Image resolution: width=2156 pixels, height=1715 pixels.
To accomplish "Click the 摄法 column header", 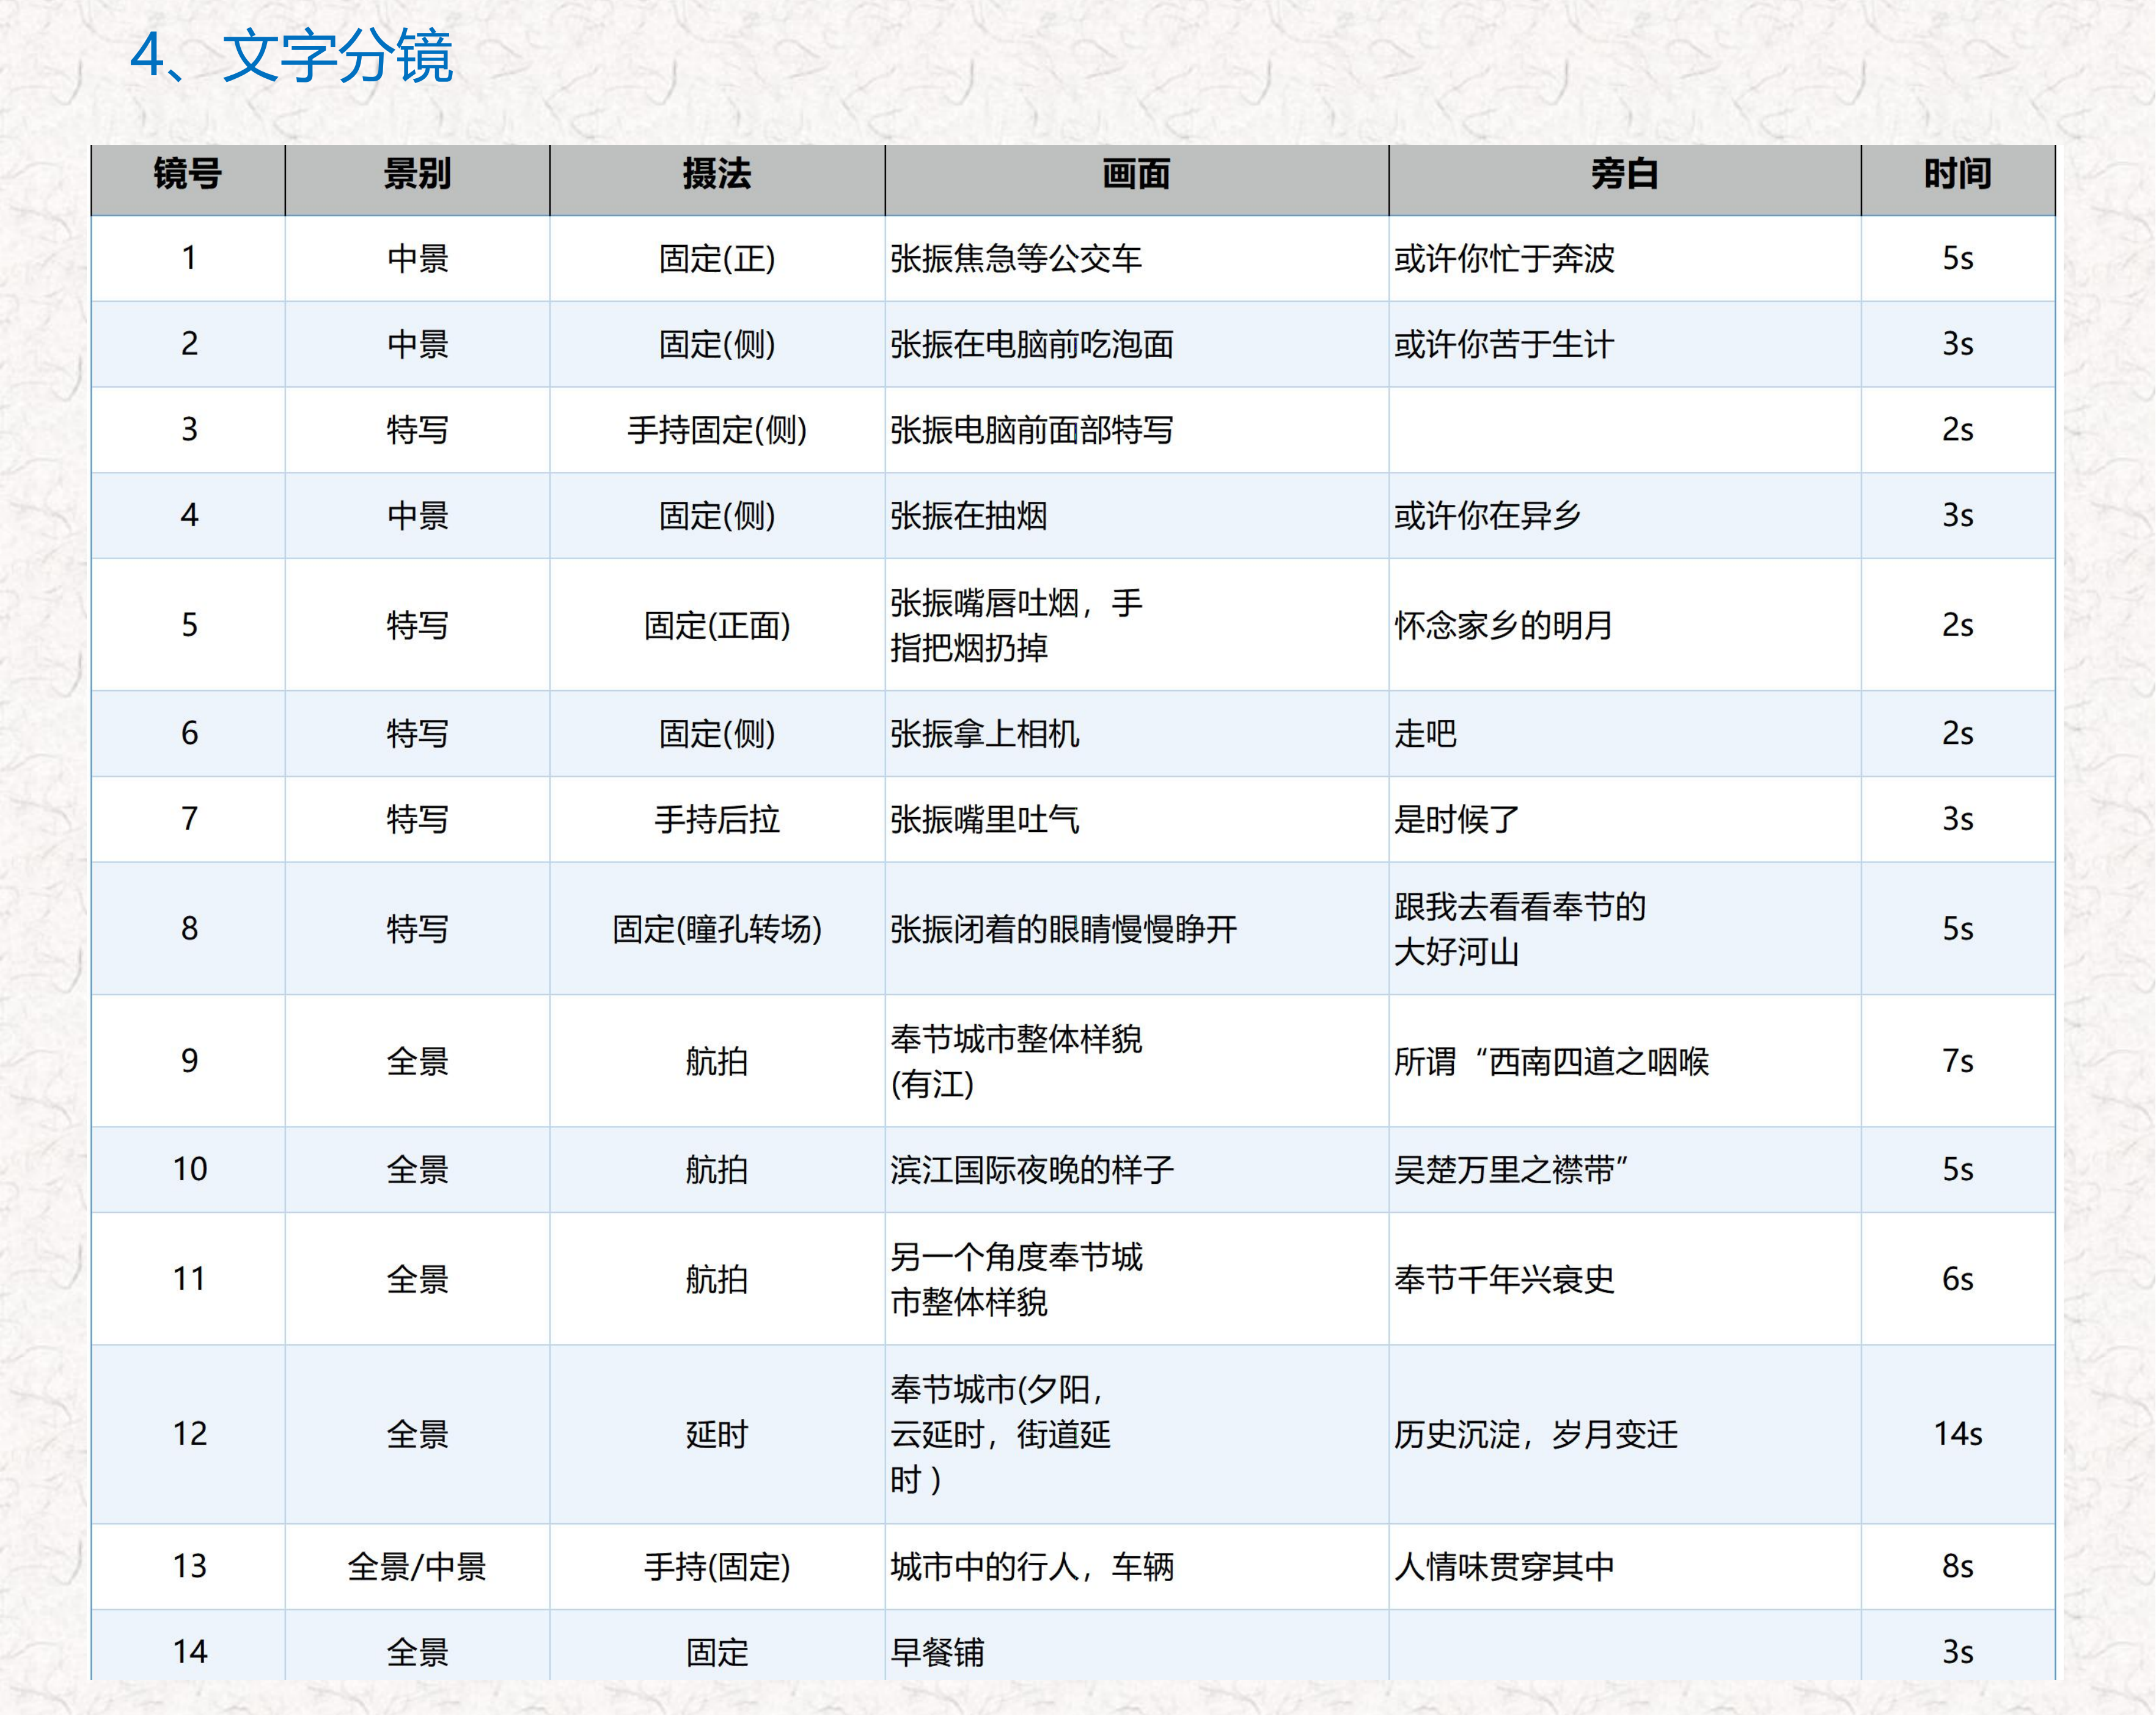I will pyautogui.click(x=716, y=175).
